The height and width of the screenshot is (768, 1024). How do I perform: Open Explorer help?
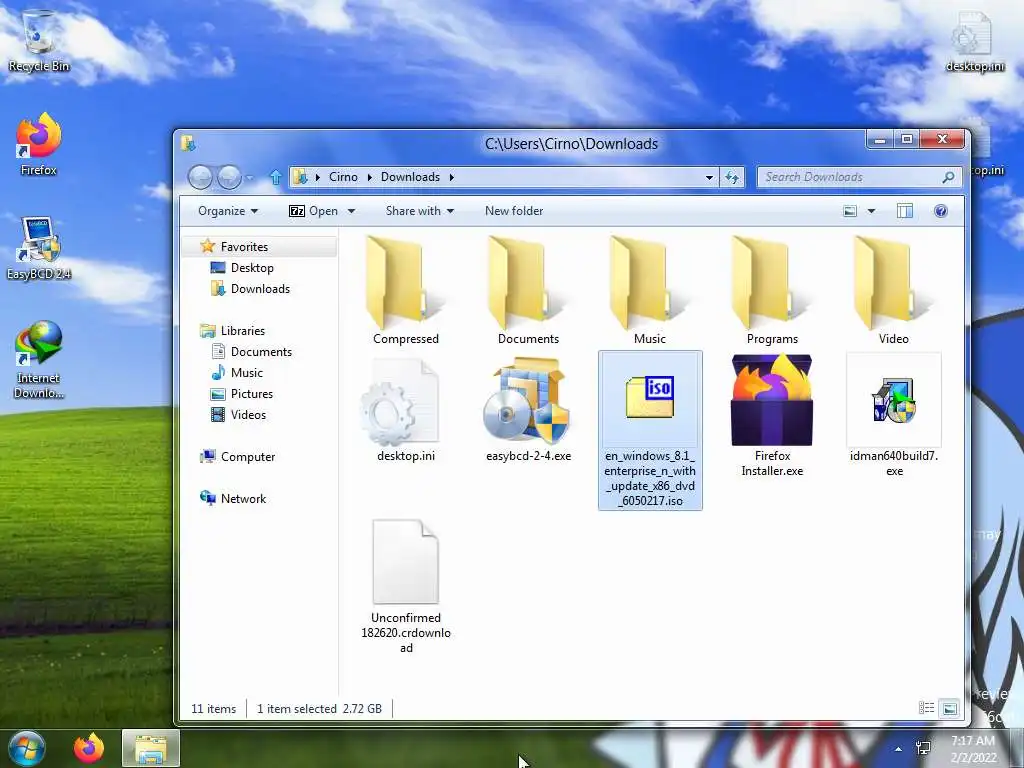[x=940, y=211]
